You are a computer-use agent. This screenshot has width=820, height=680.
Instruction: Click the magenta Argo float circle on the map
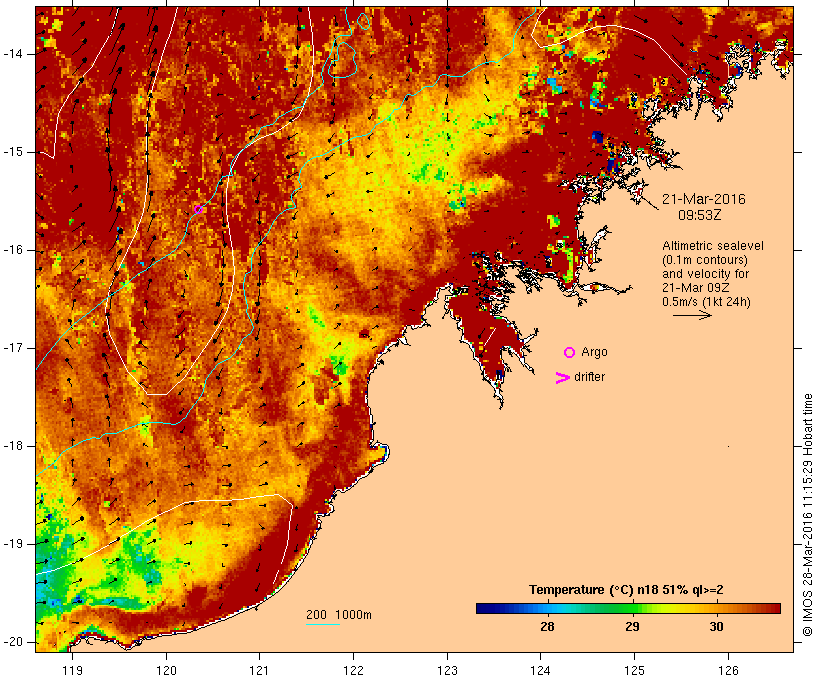tap(198, 210)
